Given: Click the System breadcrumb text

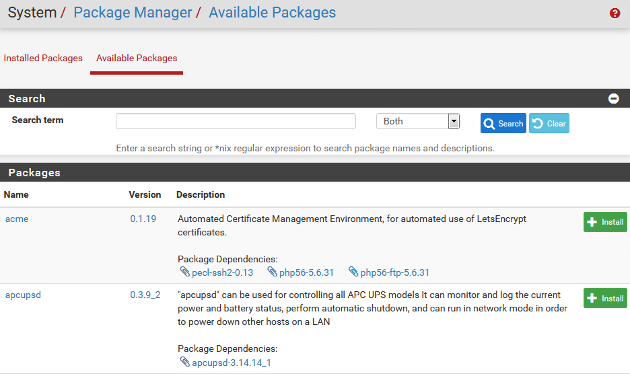Looking at the screenshot, I should [32, 12].
